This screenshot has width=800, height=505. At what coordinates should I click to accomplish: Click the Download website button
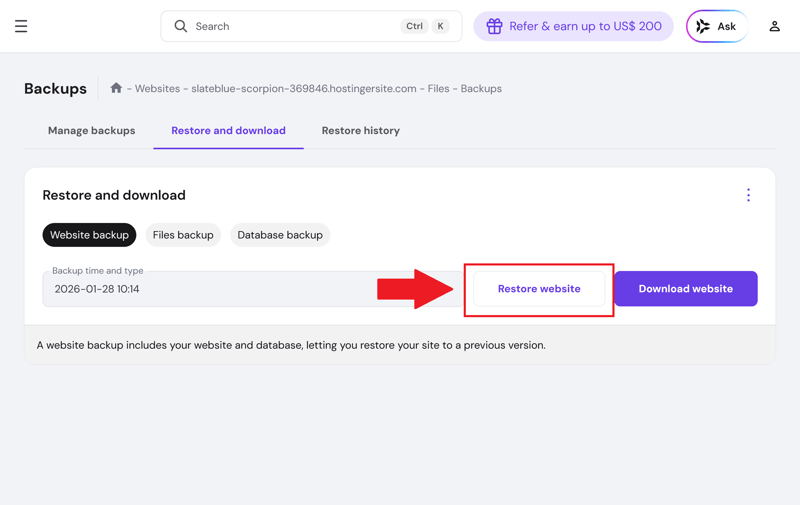(685, 289)
